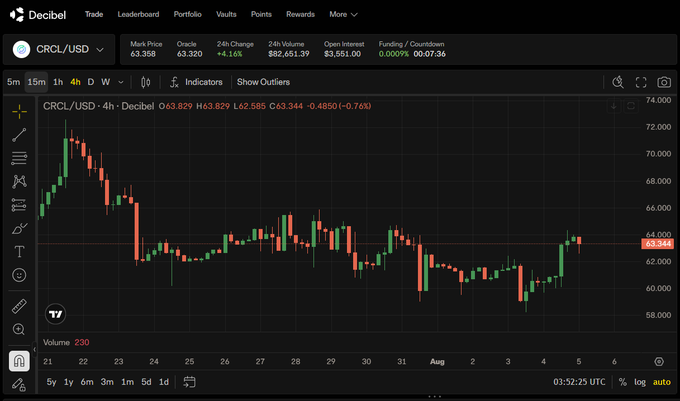Viewport: 680px width, 401px height.
Task: Select the ruler measure tool
Action: (x=19, y=306)
